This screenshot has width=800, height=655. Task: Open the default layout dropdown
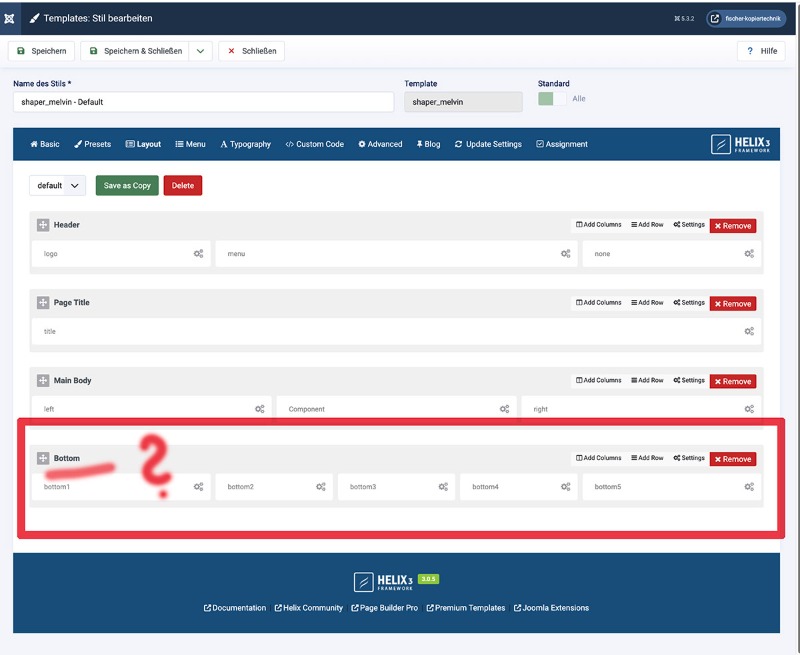[x=59, y=186]
